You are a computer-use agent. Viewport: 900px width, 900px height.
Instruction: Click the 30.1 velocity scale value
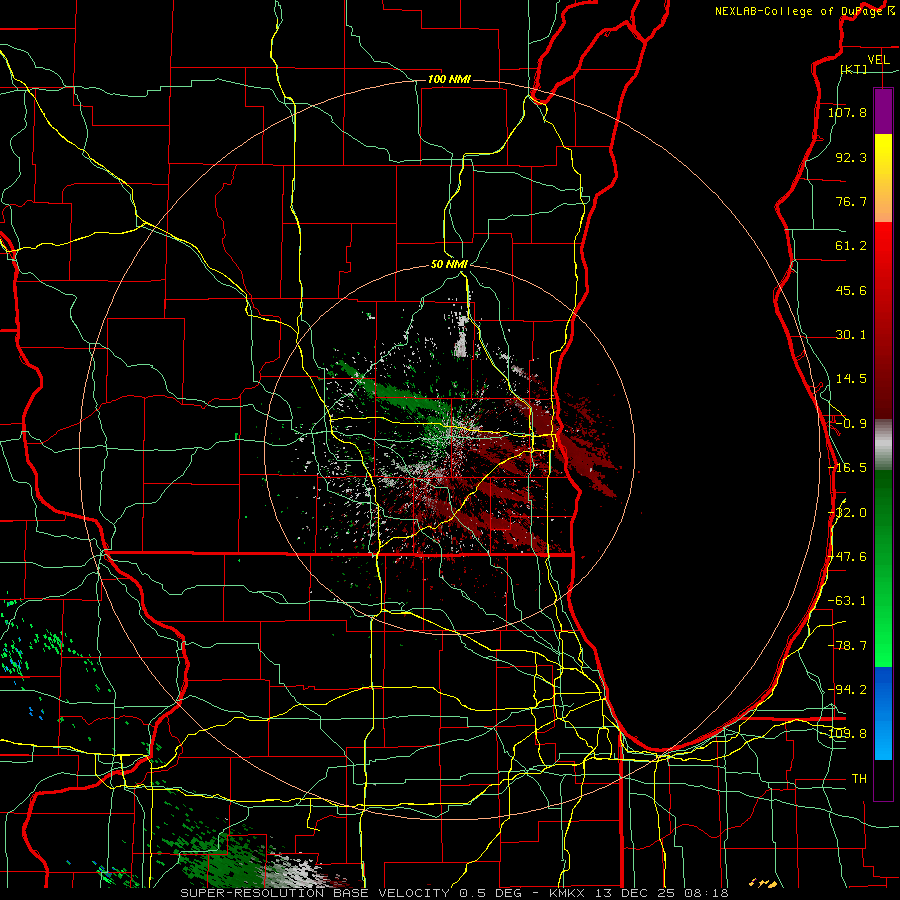[x=851, y=335]
